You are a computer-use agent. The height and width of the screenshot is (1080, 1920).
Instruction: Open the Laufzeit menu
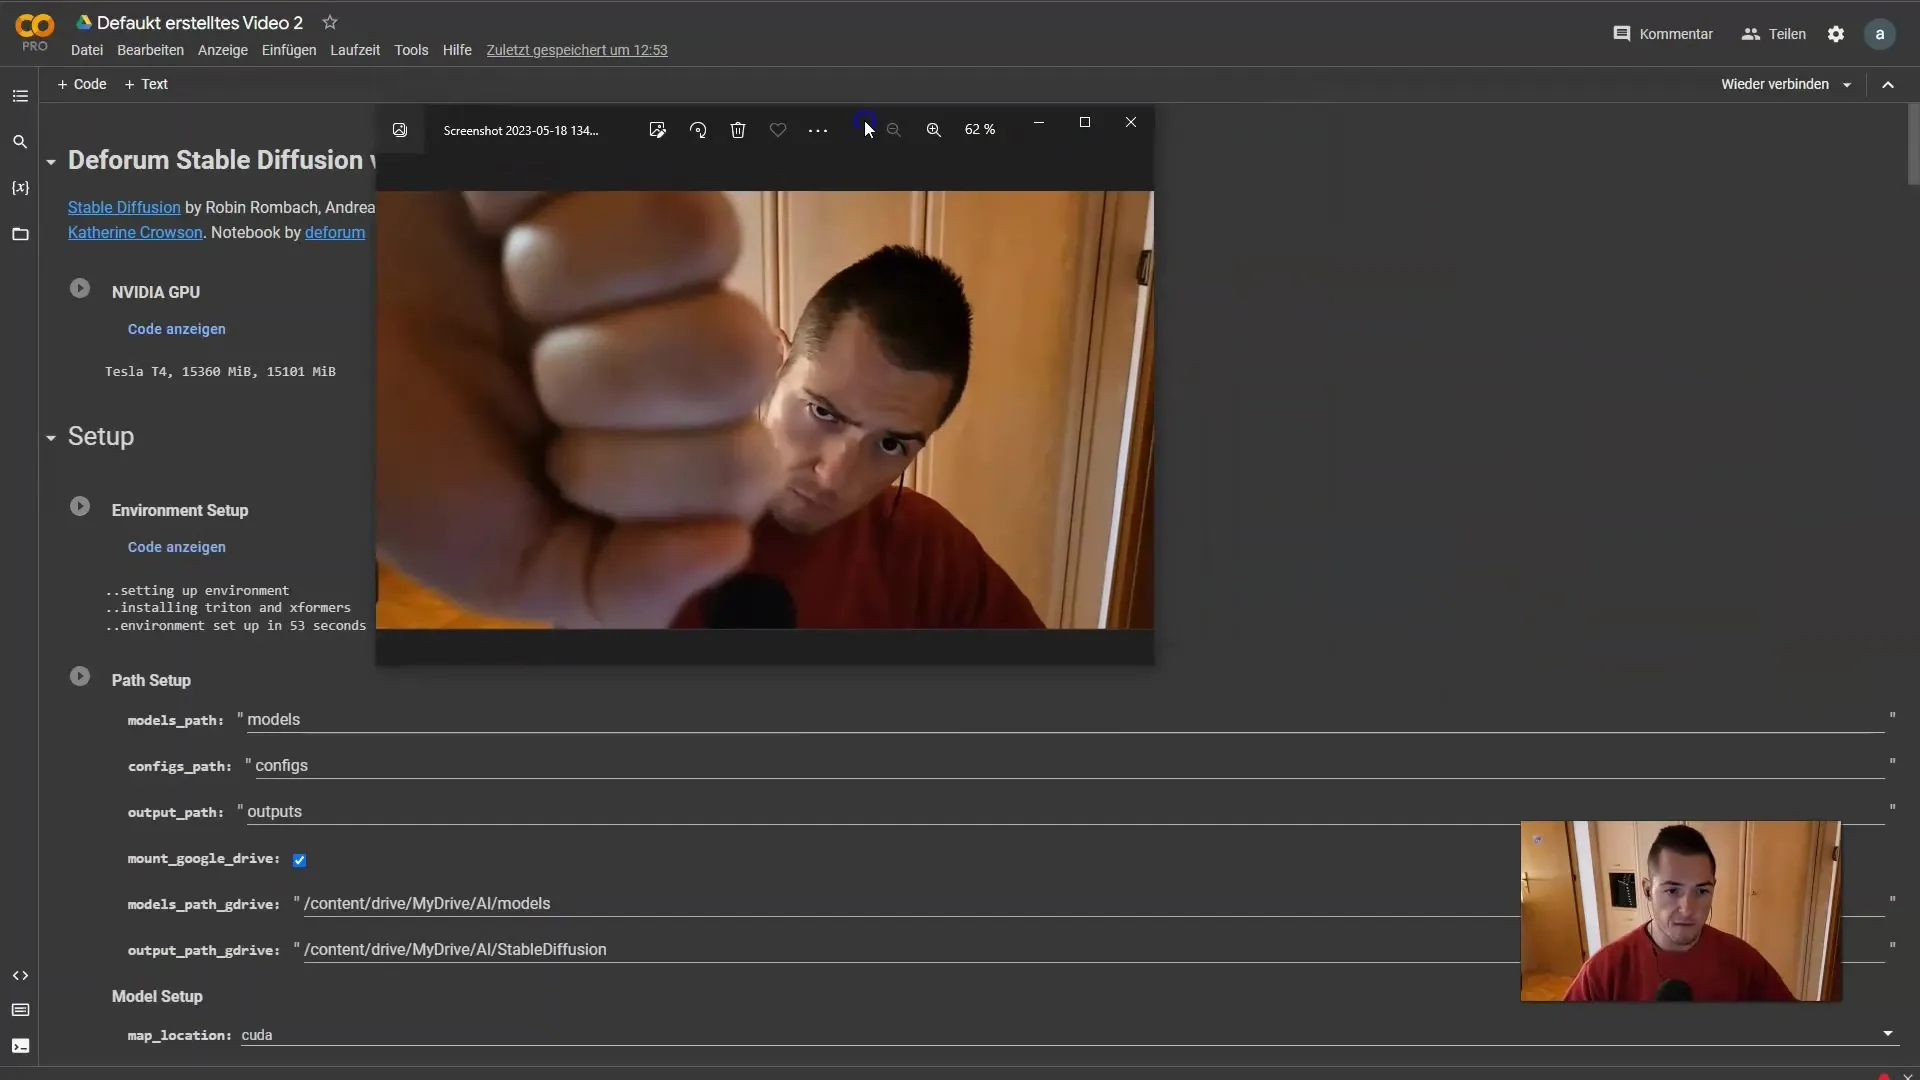coord(353,51)
